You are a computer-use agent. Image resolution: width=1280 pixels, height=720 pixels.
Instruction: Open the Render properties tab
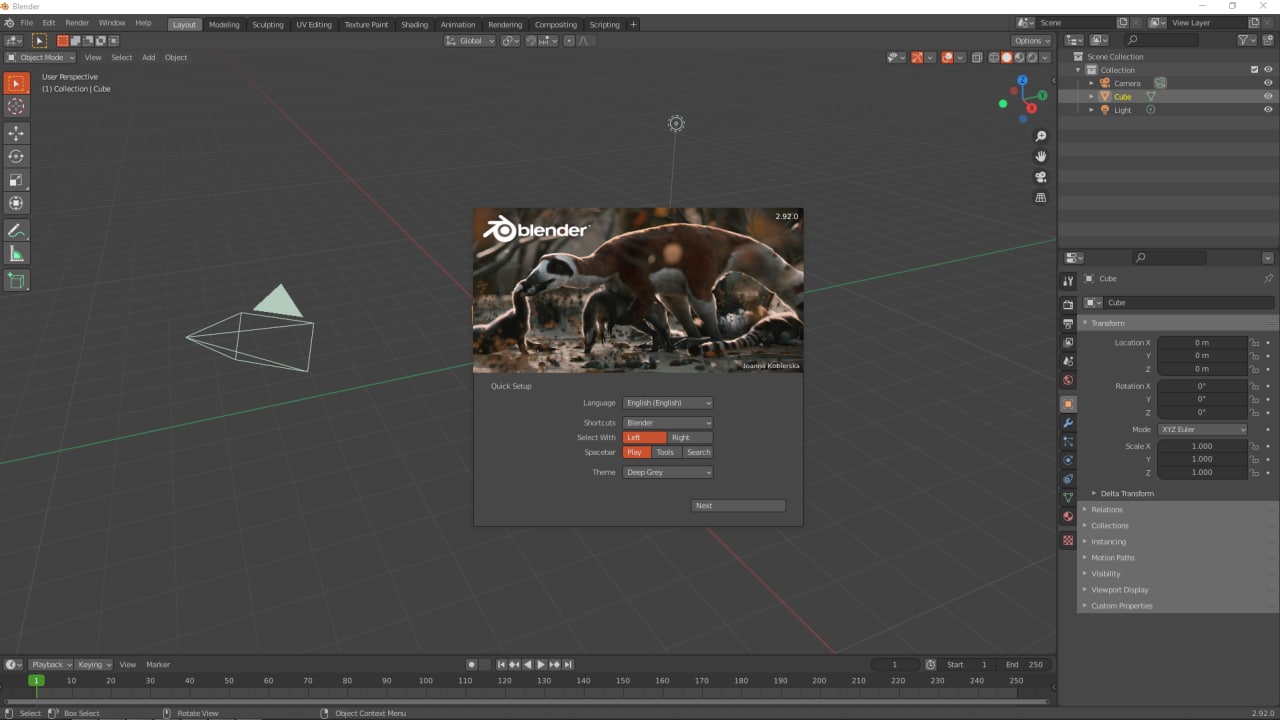[x=1068, y=304]
